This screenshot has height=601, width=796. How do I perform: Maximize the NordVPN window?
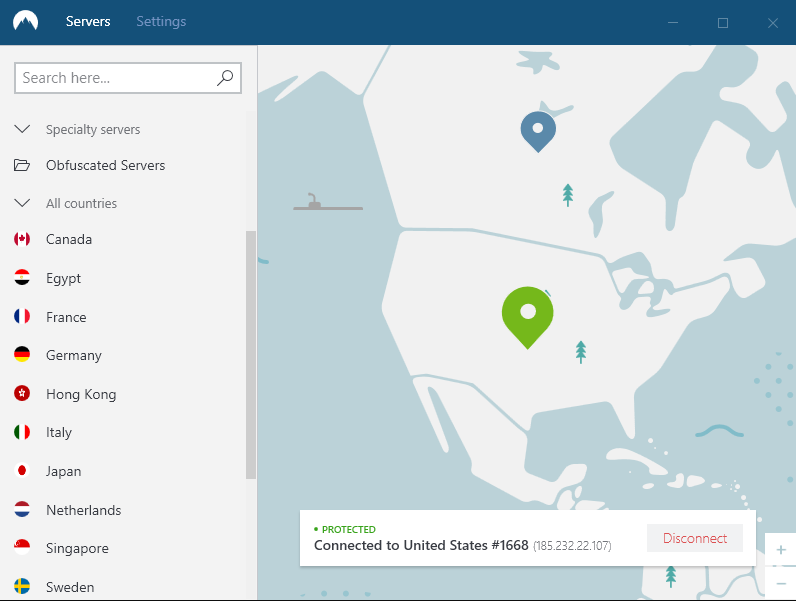tap(723, 23)
